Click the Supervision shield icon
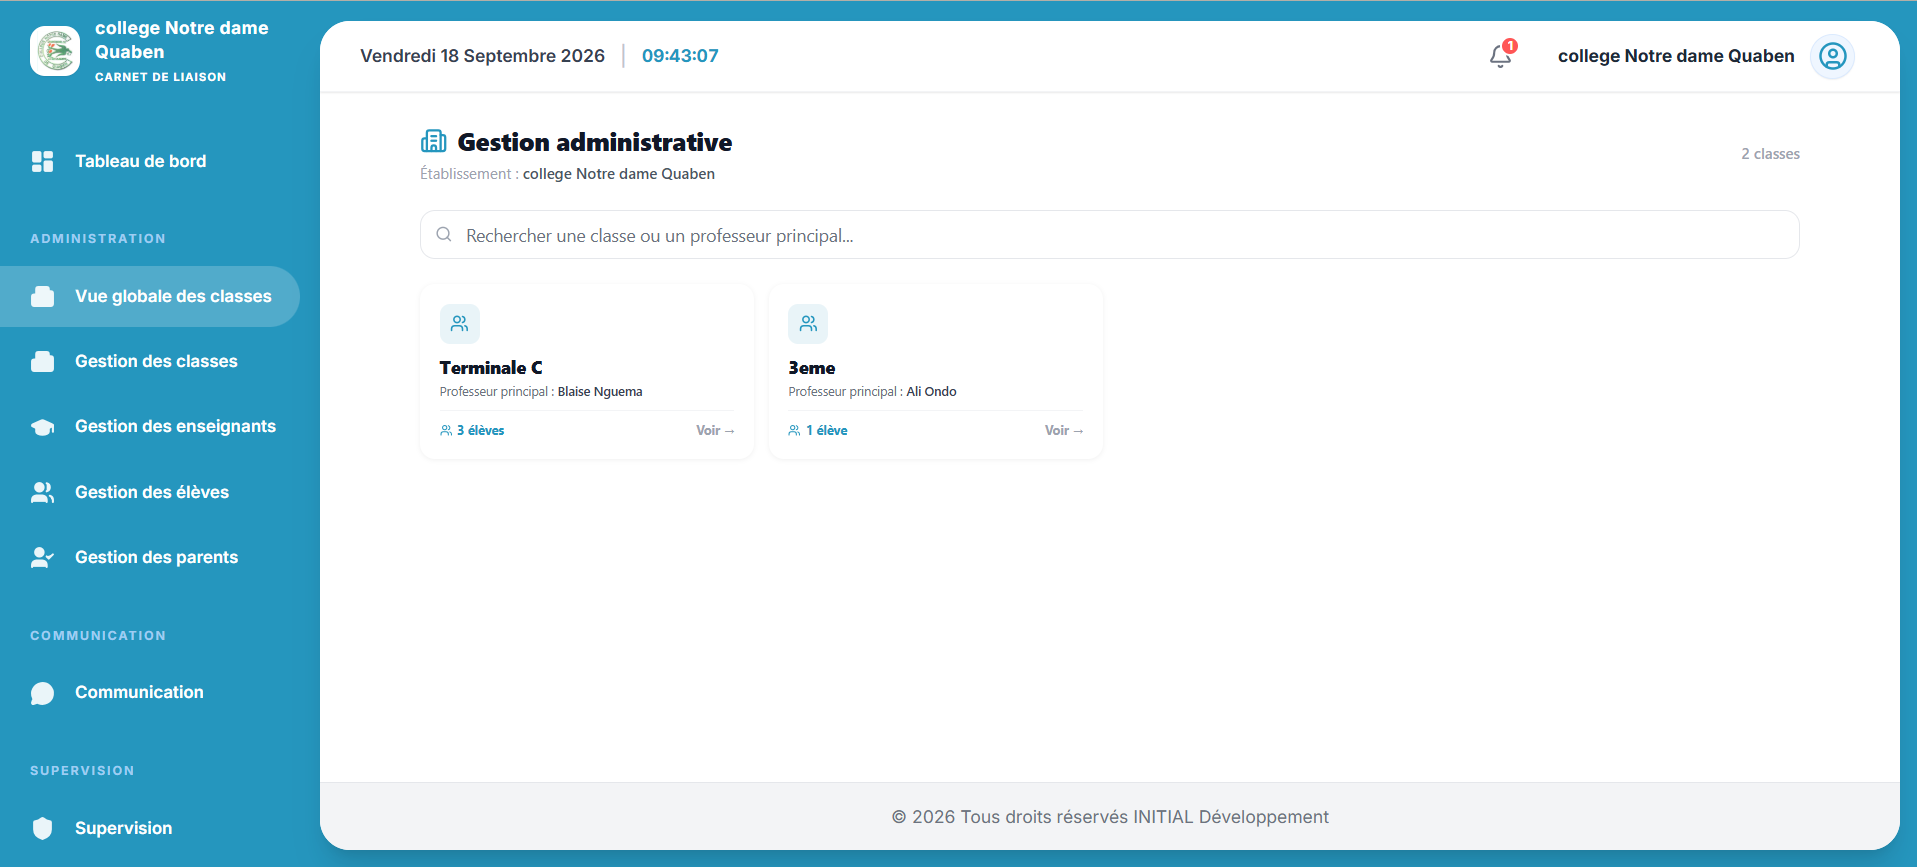Viewport: 1917px width, 867px height. pos(42,828)
